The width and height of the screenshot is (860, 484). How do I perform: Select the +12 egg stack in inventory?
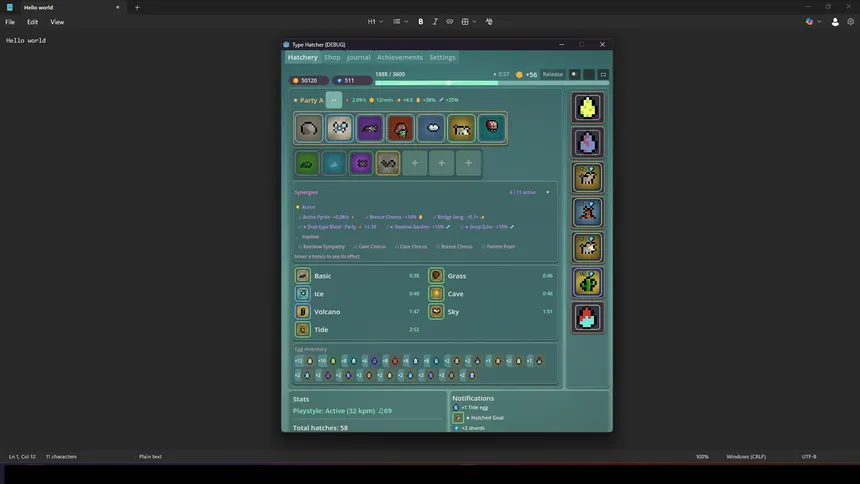(304, 361)
